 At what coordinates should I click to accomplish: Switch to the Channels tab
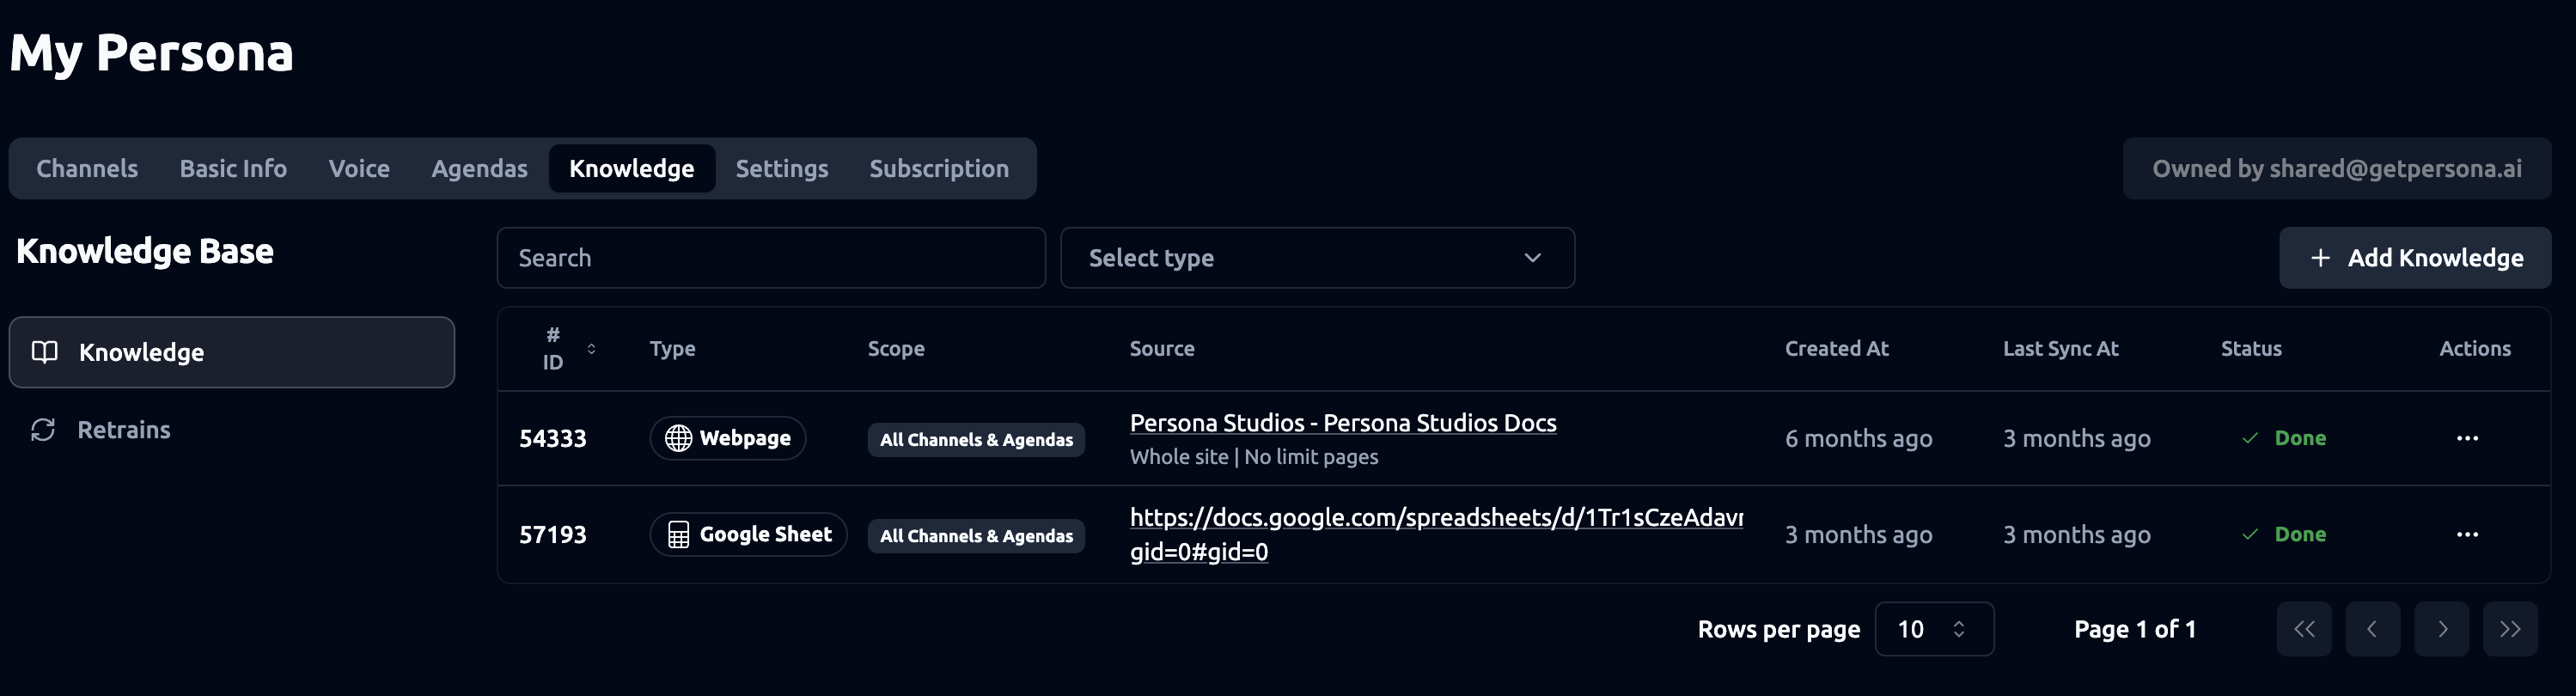point(87,168)
